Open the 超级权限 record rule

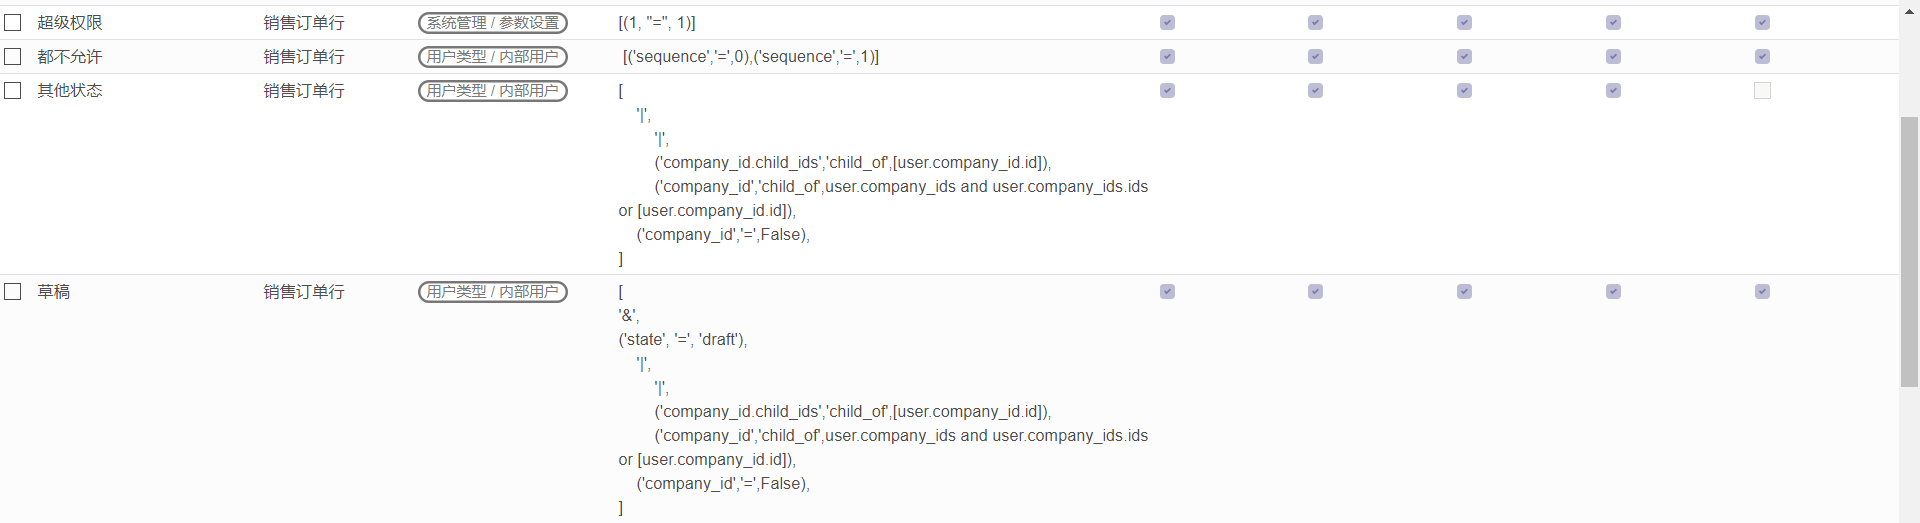coord(70,23)
